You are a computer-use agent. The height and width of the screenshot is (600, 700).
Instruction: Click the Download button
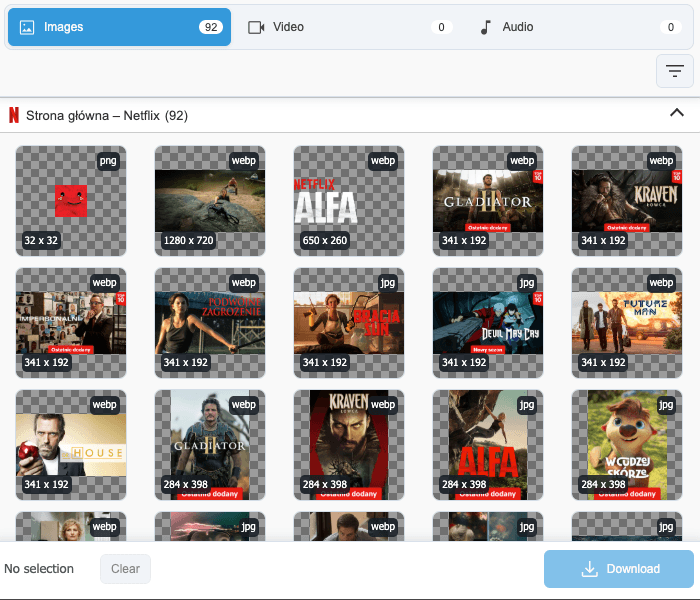tap(619, 569)
